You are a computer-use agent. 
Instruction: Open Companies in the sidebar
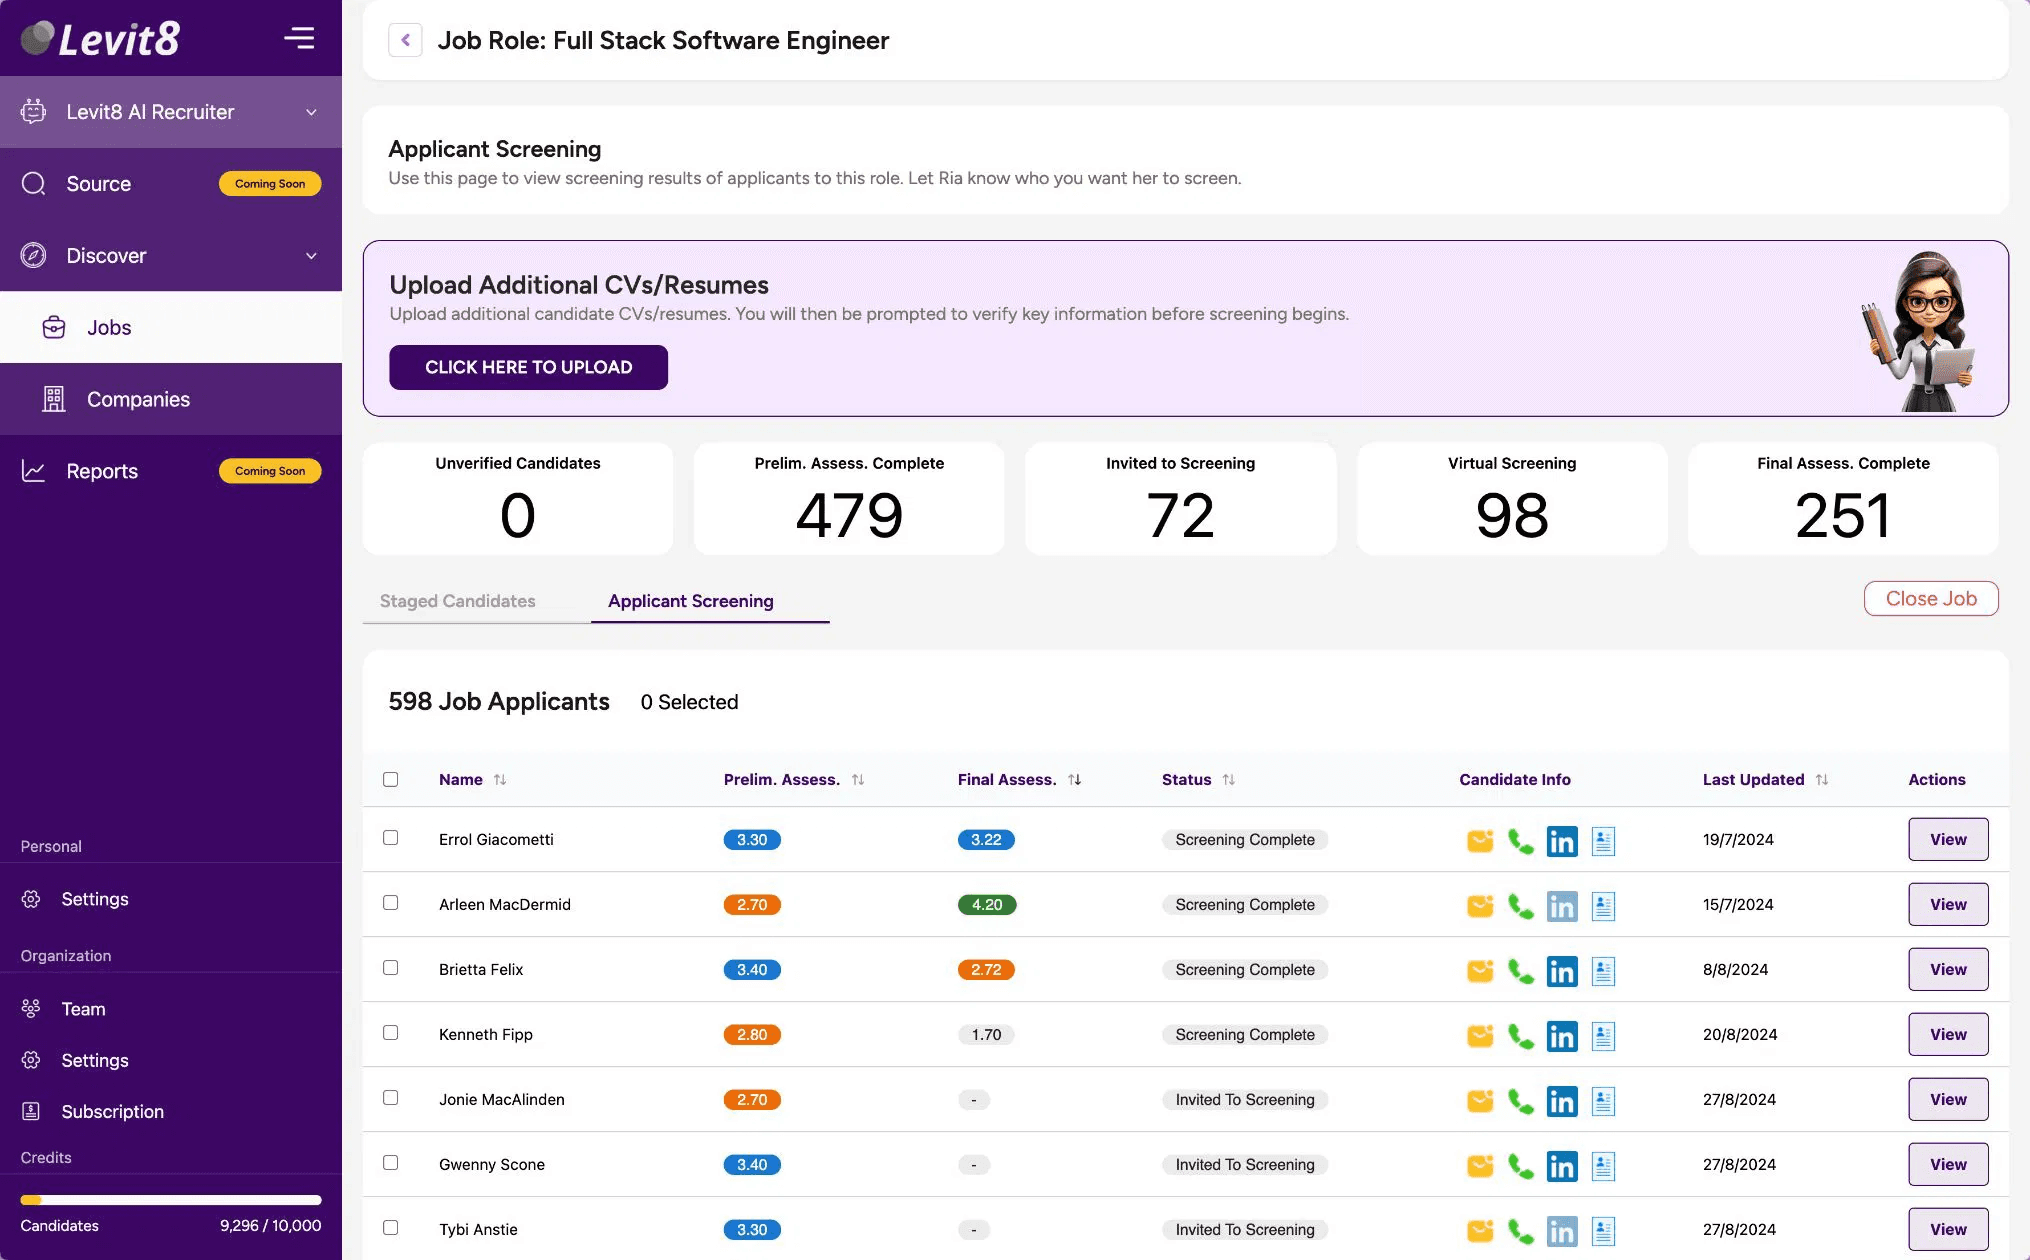pyautogui.click(x=138, y=399)
